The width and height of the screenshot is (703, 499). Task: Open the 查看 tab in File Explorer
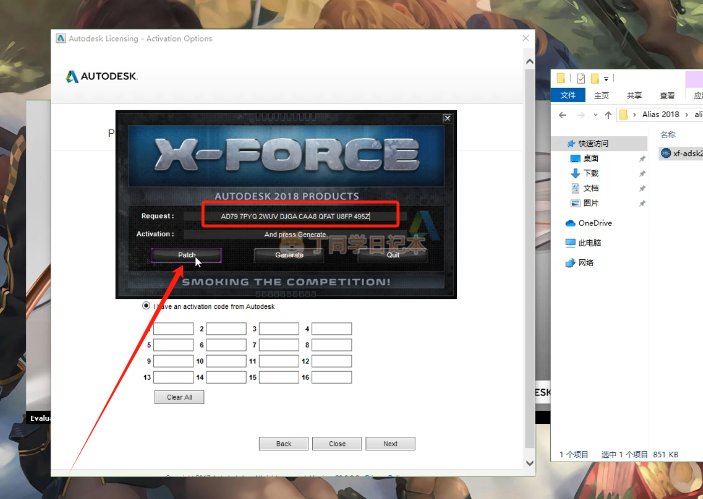point(667,95)
